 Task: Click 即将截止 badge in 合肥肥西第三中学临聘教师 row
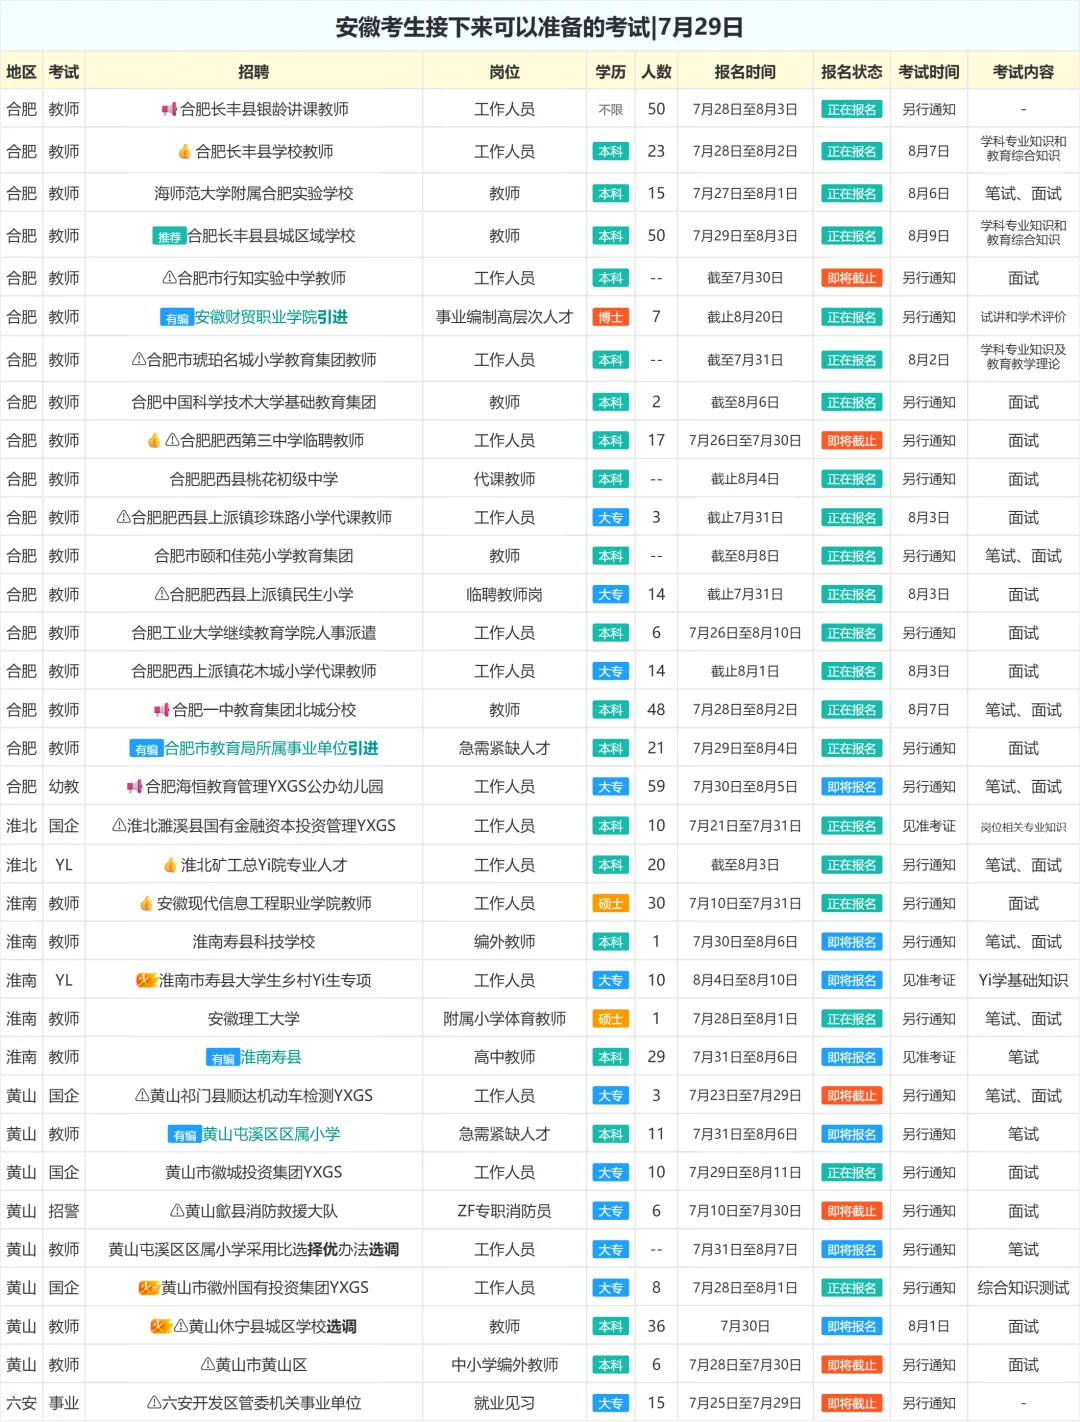click(852, 440)
